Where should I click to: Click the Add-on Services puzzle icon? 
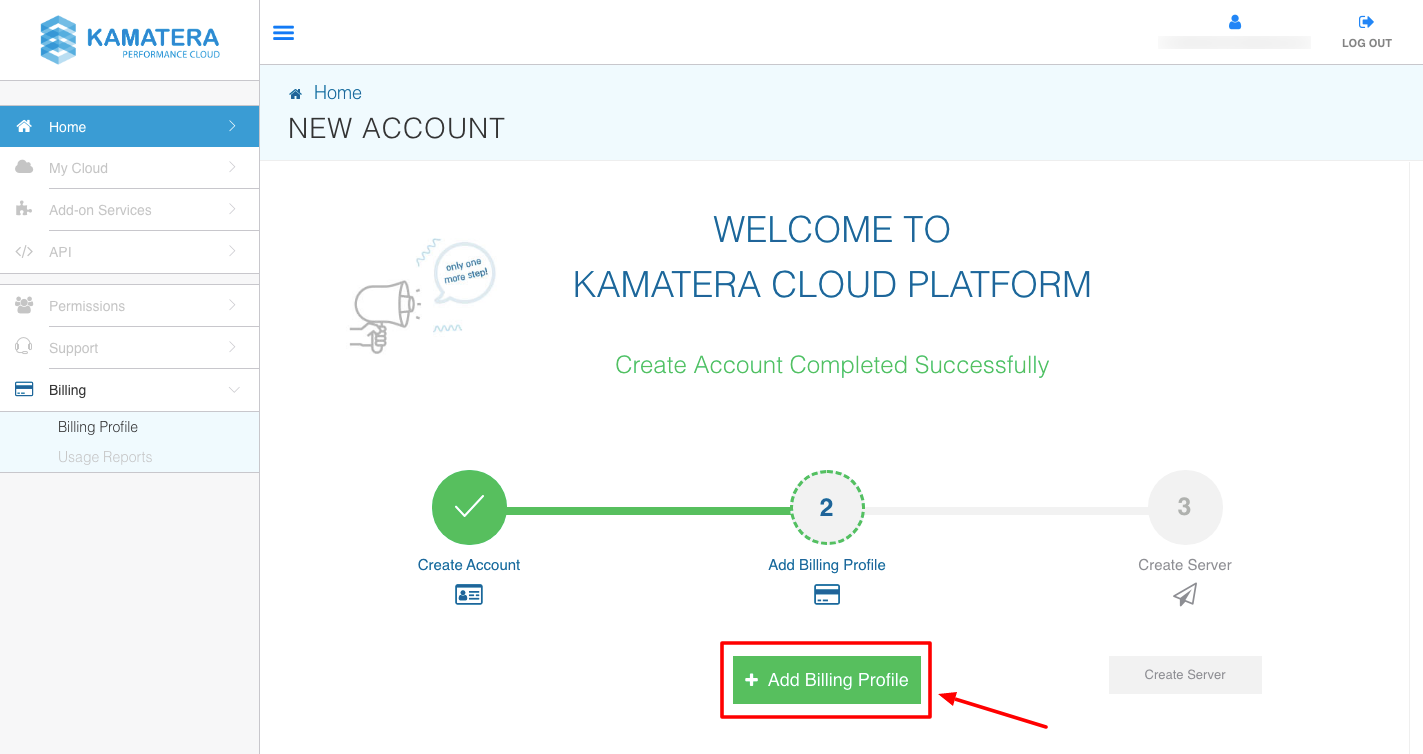point(24,209)
